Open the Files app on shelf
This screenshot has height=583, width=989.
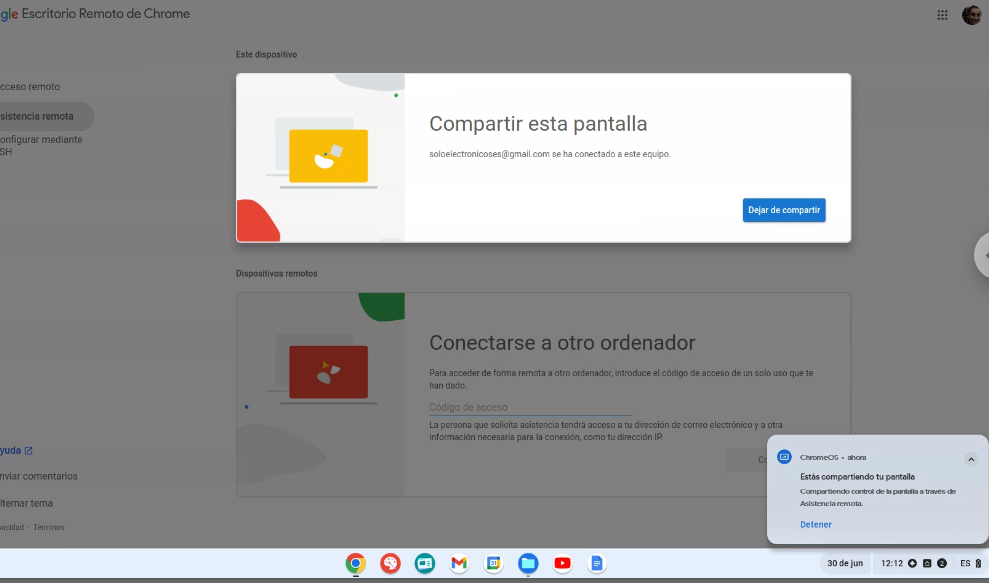pos(528,564)
